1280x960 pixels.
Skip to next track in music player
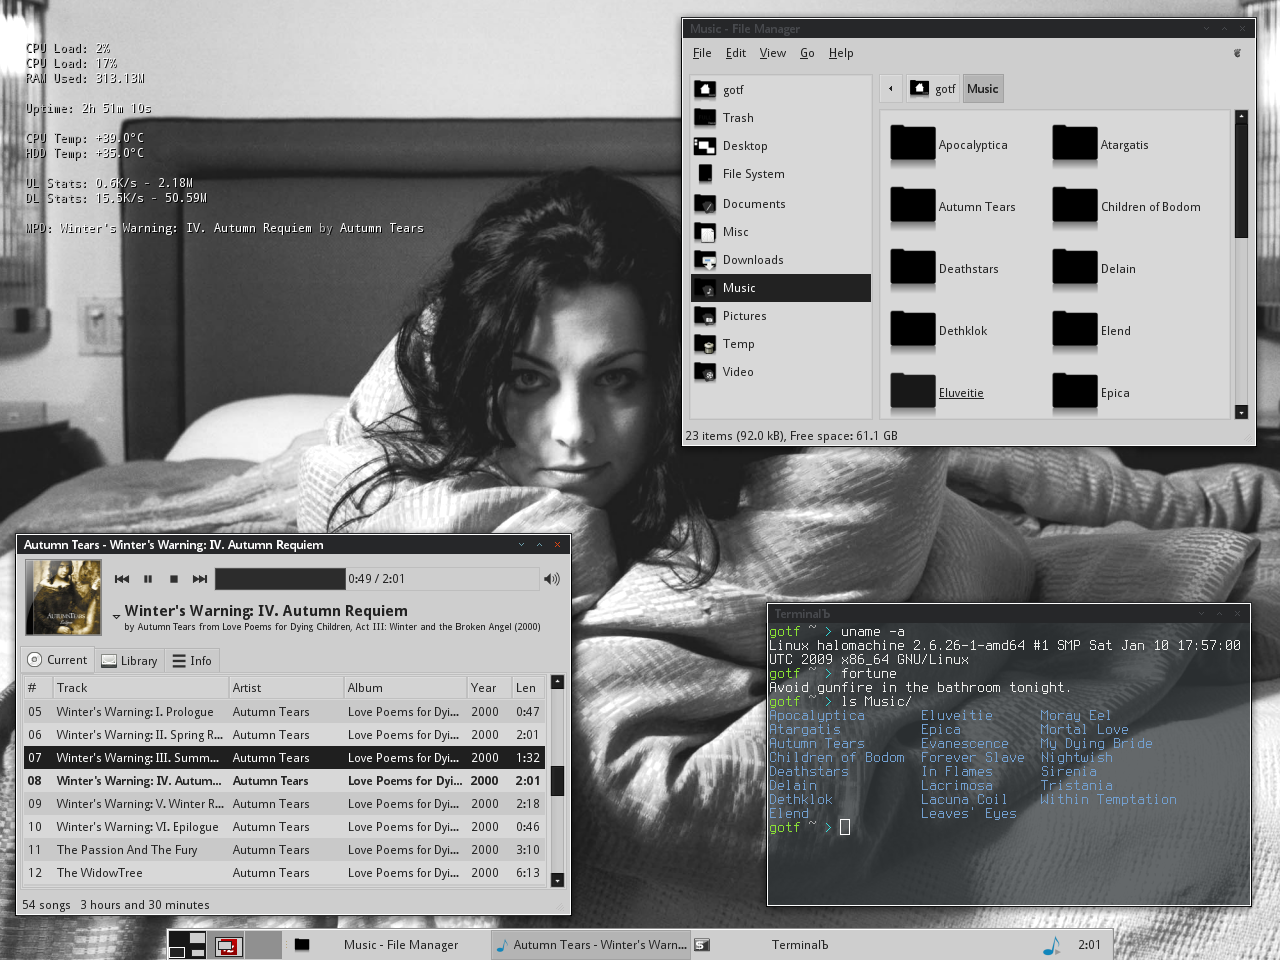pos(200,579)
